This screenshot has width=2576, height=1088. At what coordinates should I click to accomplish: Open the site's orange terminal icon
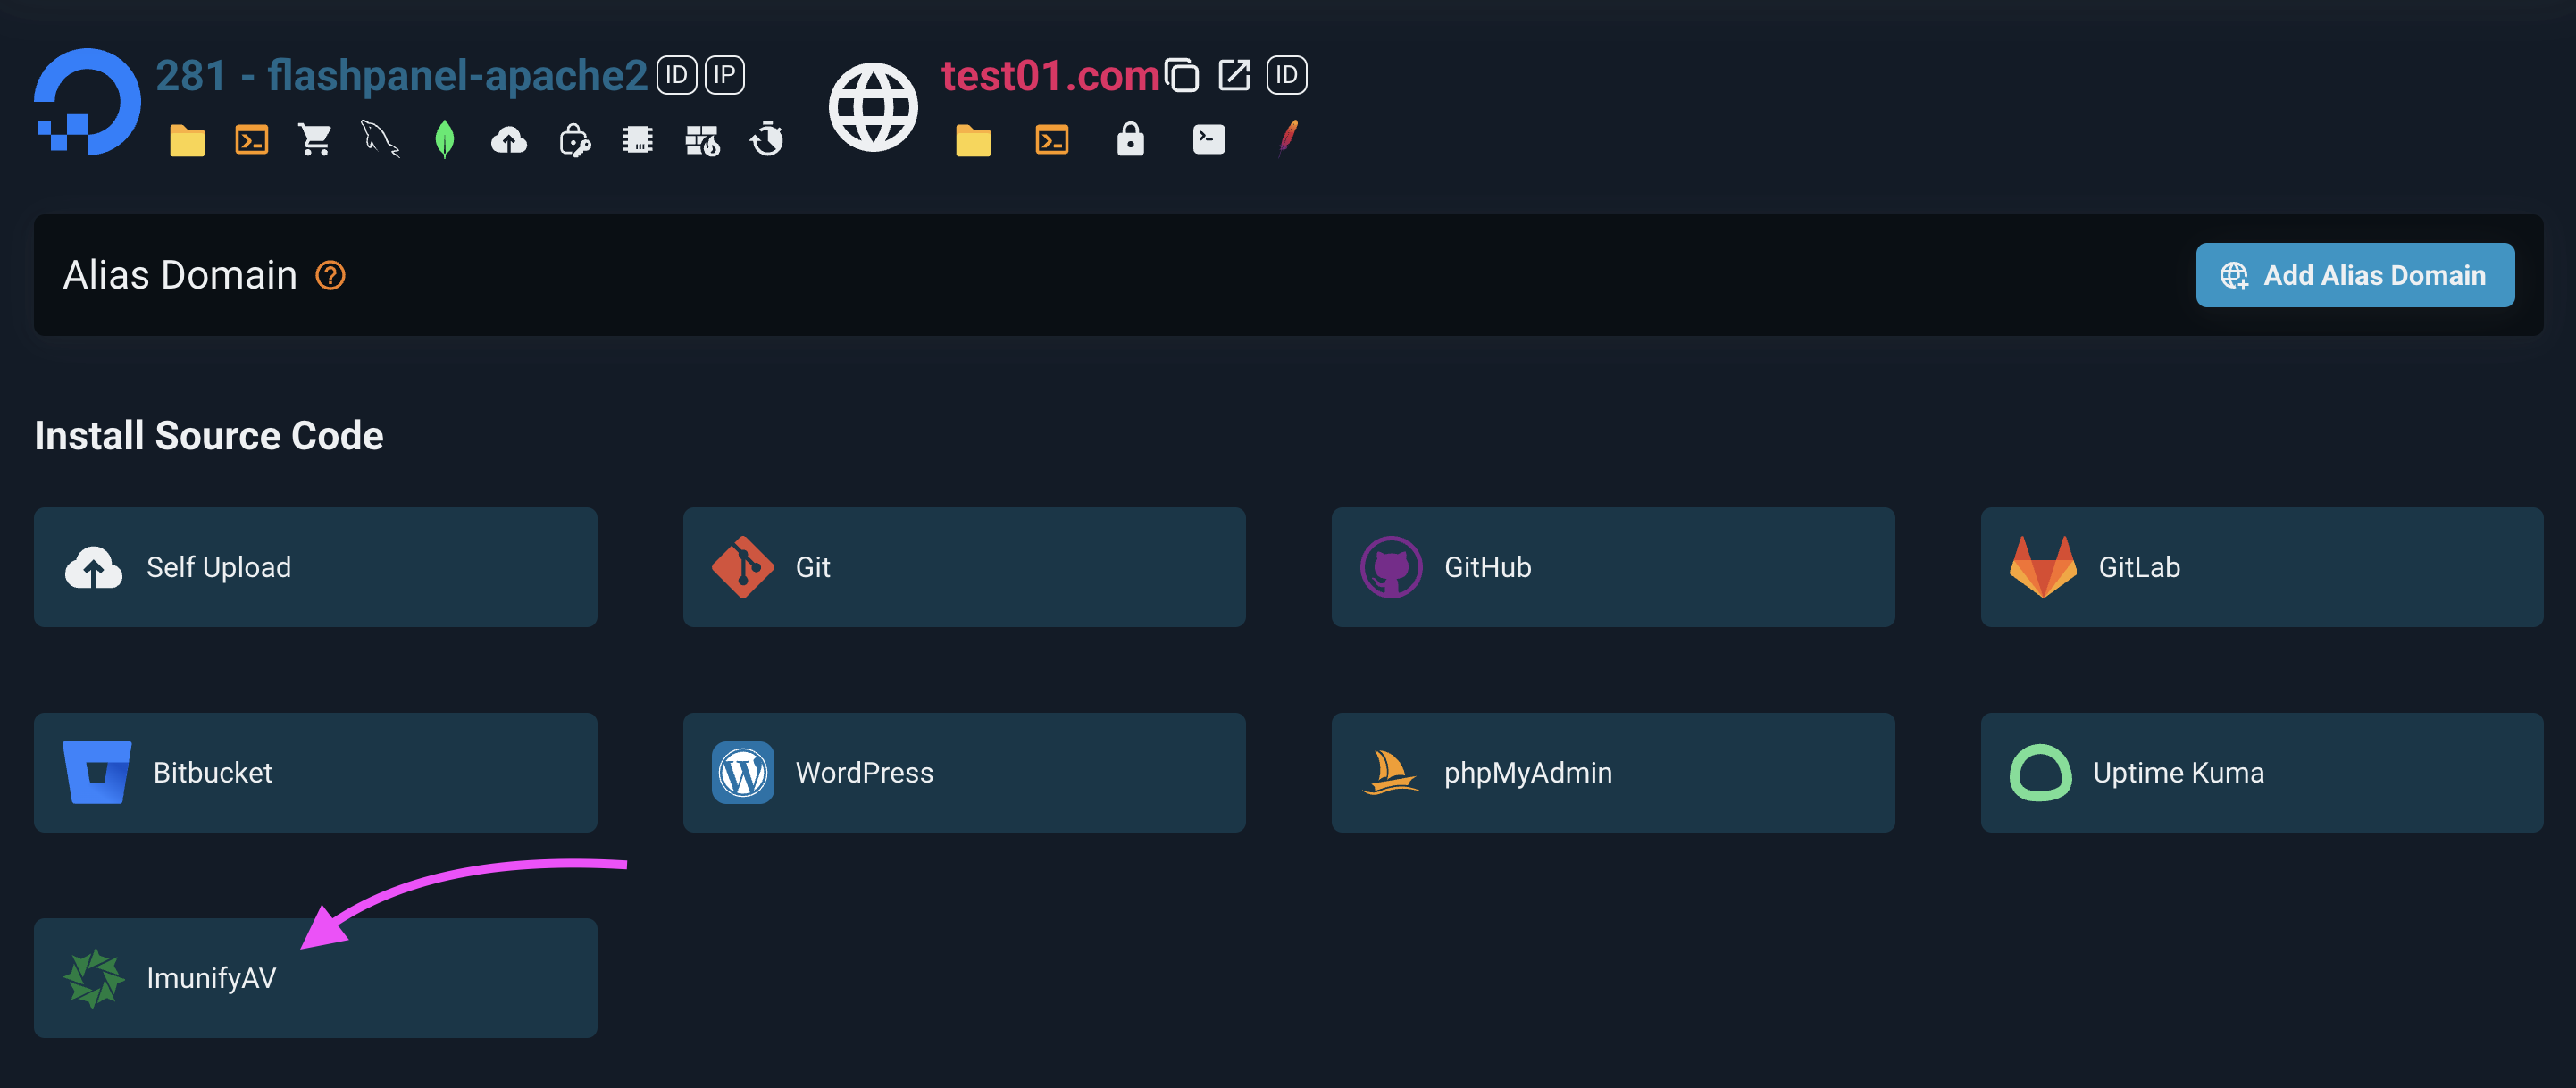1052,140
